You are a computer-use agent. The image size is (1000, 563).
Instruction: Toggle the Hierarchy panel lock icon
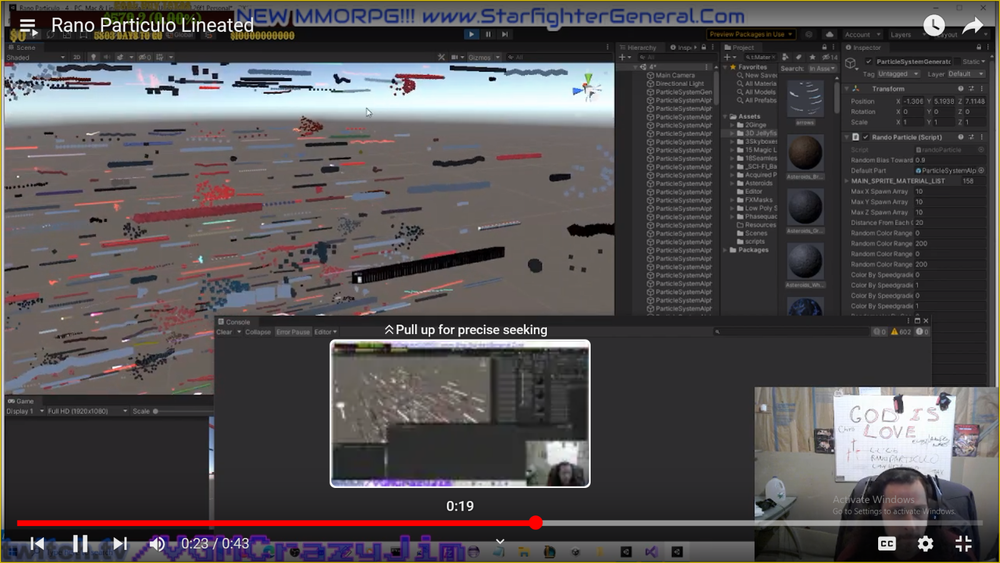(704, 47)
